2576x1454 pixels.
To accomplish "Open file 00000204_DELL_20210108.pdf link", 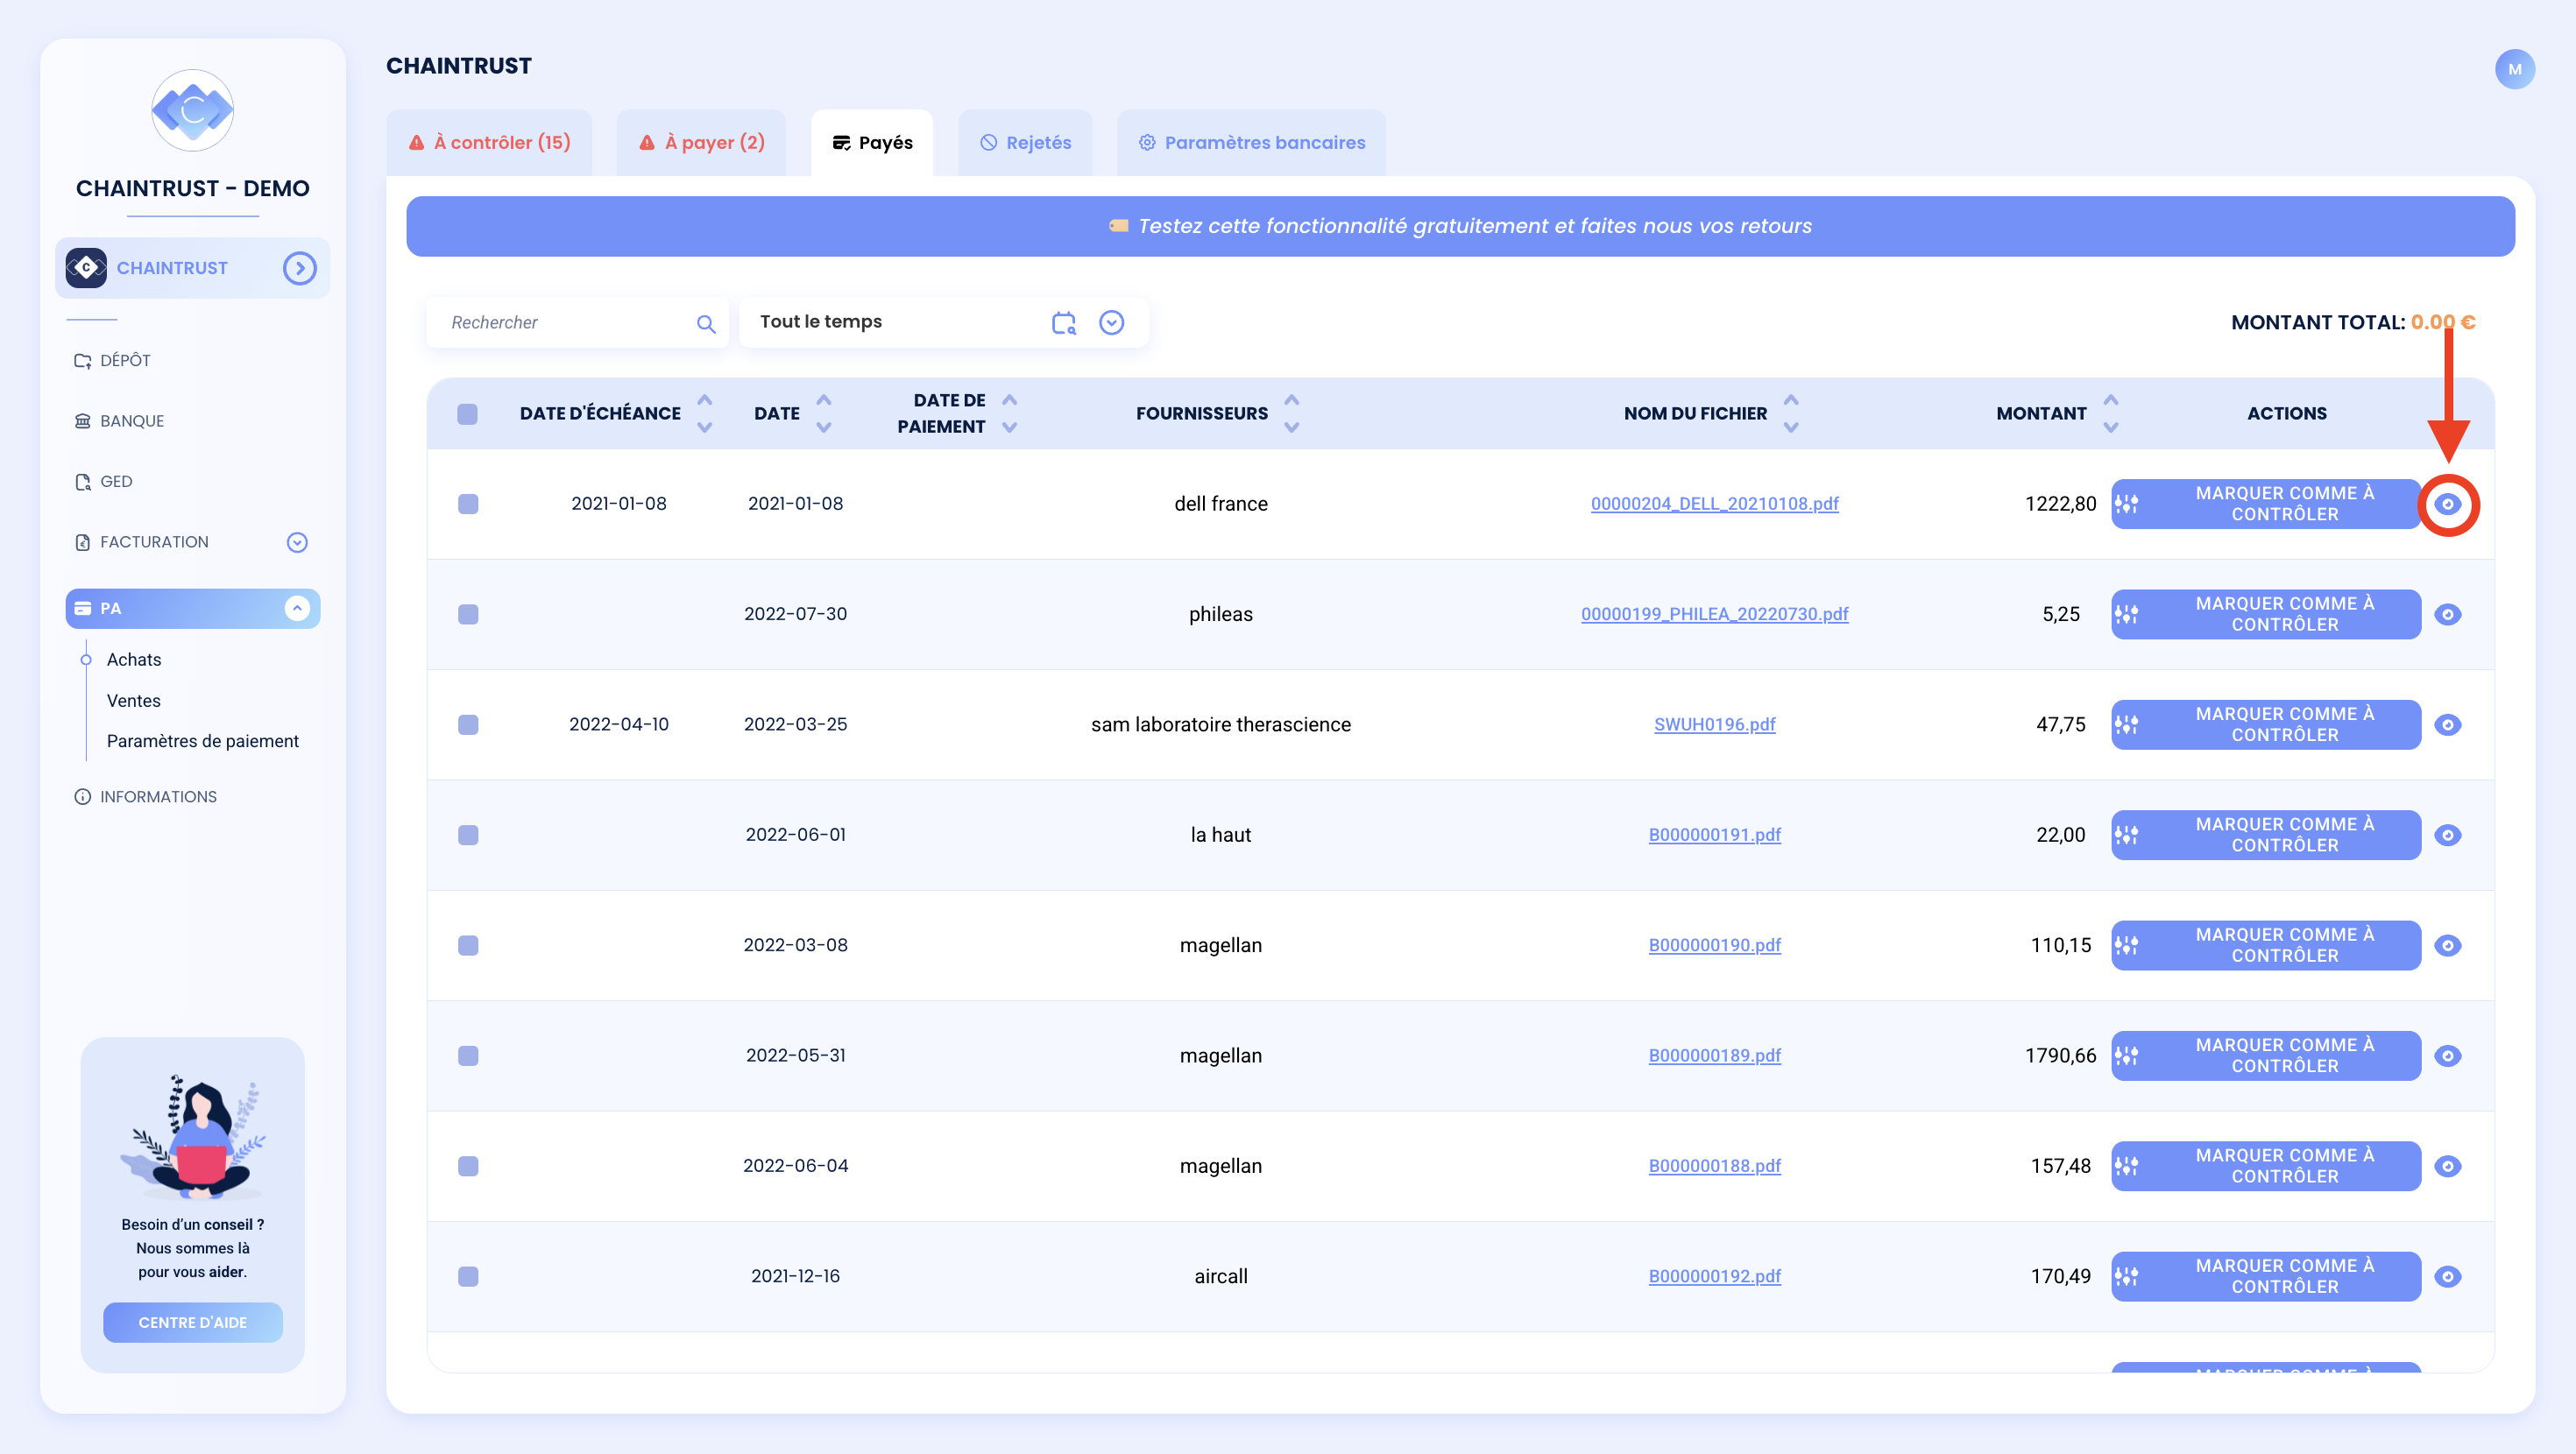I will 1714,504.
